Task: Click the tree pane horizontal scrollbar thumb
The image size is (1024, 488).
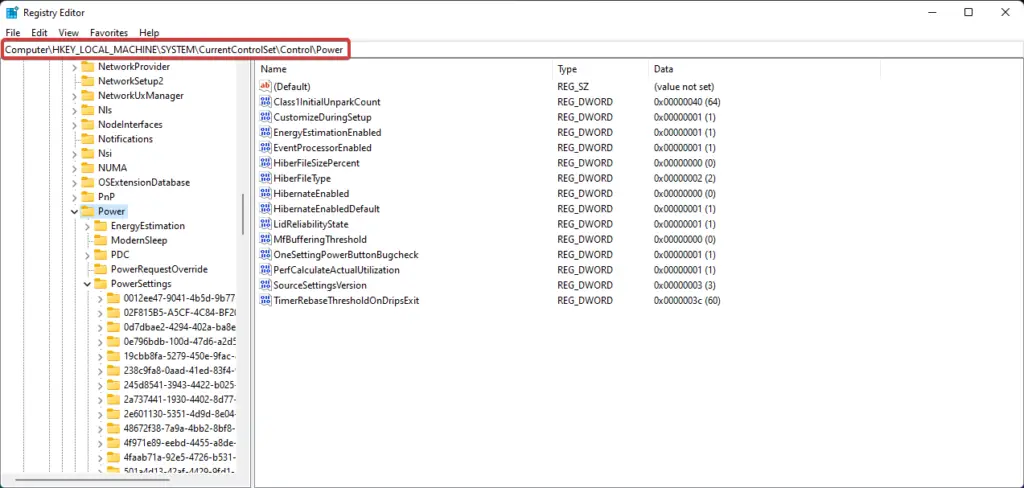Action: (x=92, y=480)
